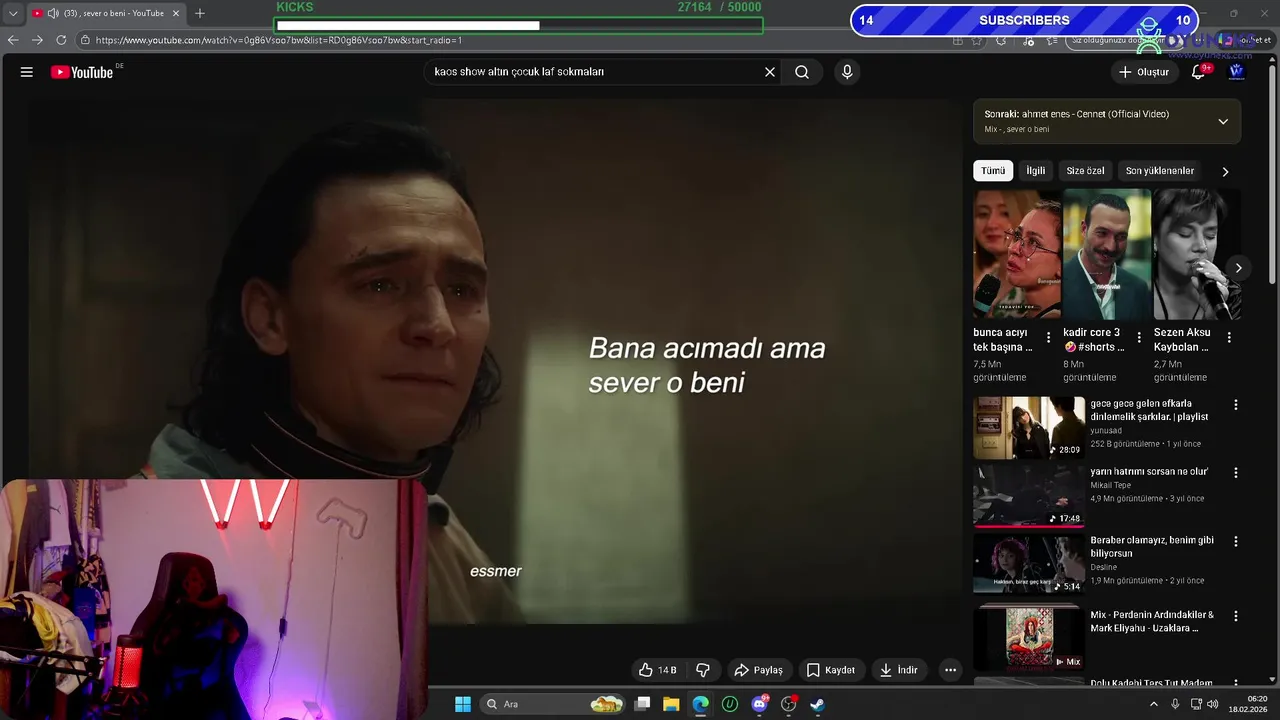The image size is (1280, 720).
Task: Open 'gece gece gelen efkarla' thumbnail
Action: tap(1029, 427)
